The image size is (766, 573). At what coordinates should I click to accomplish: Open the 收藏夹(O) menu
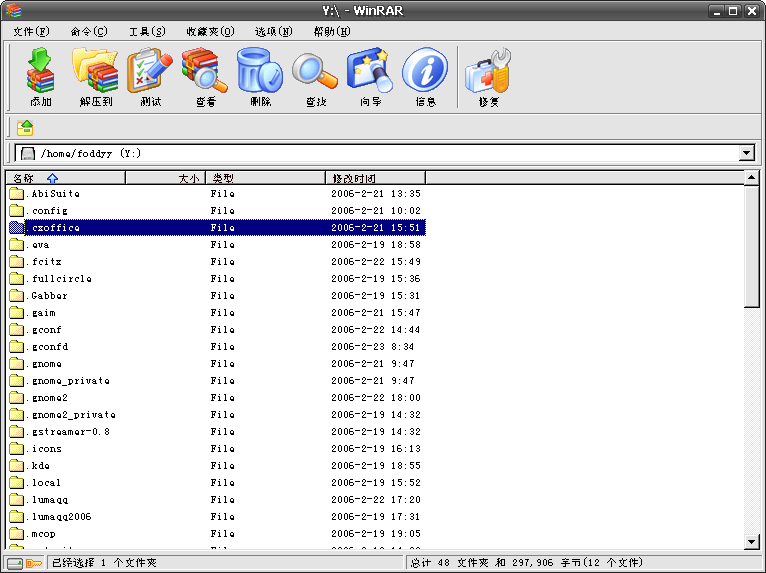pyautogui.click(x=211, y=32)
